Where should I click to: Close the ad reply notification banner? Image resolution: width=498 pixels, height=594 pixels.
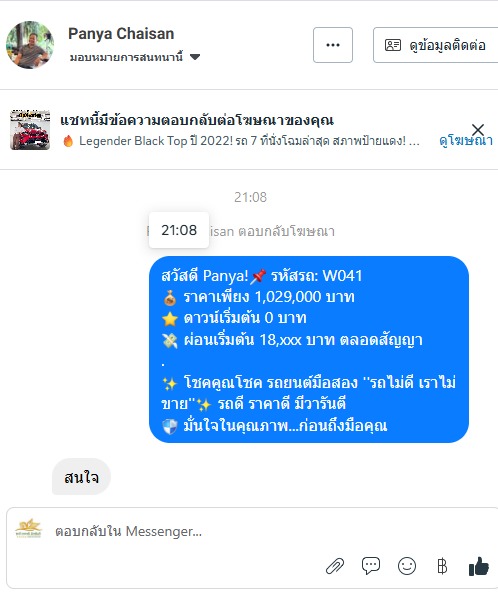tap(478, 130)
